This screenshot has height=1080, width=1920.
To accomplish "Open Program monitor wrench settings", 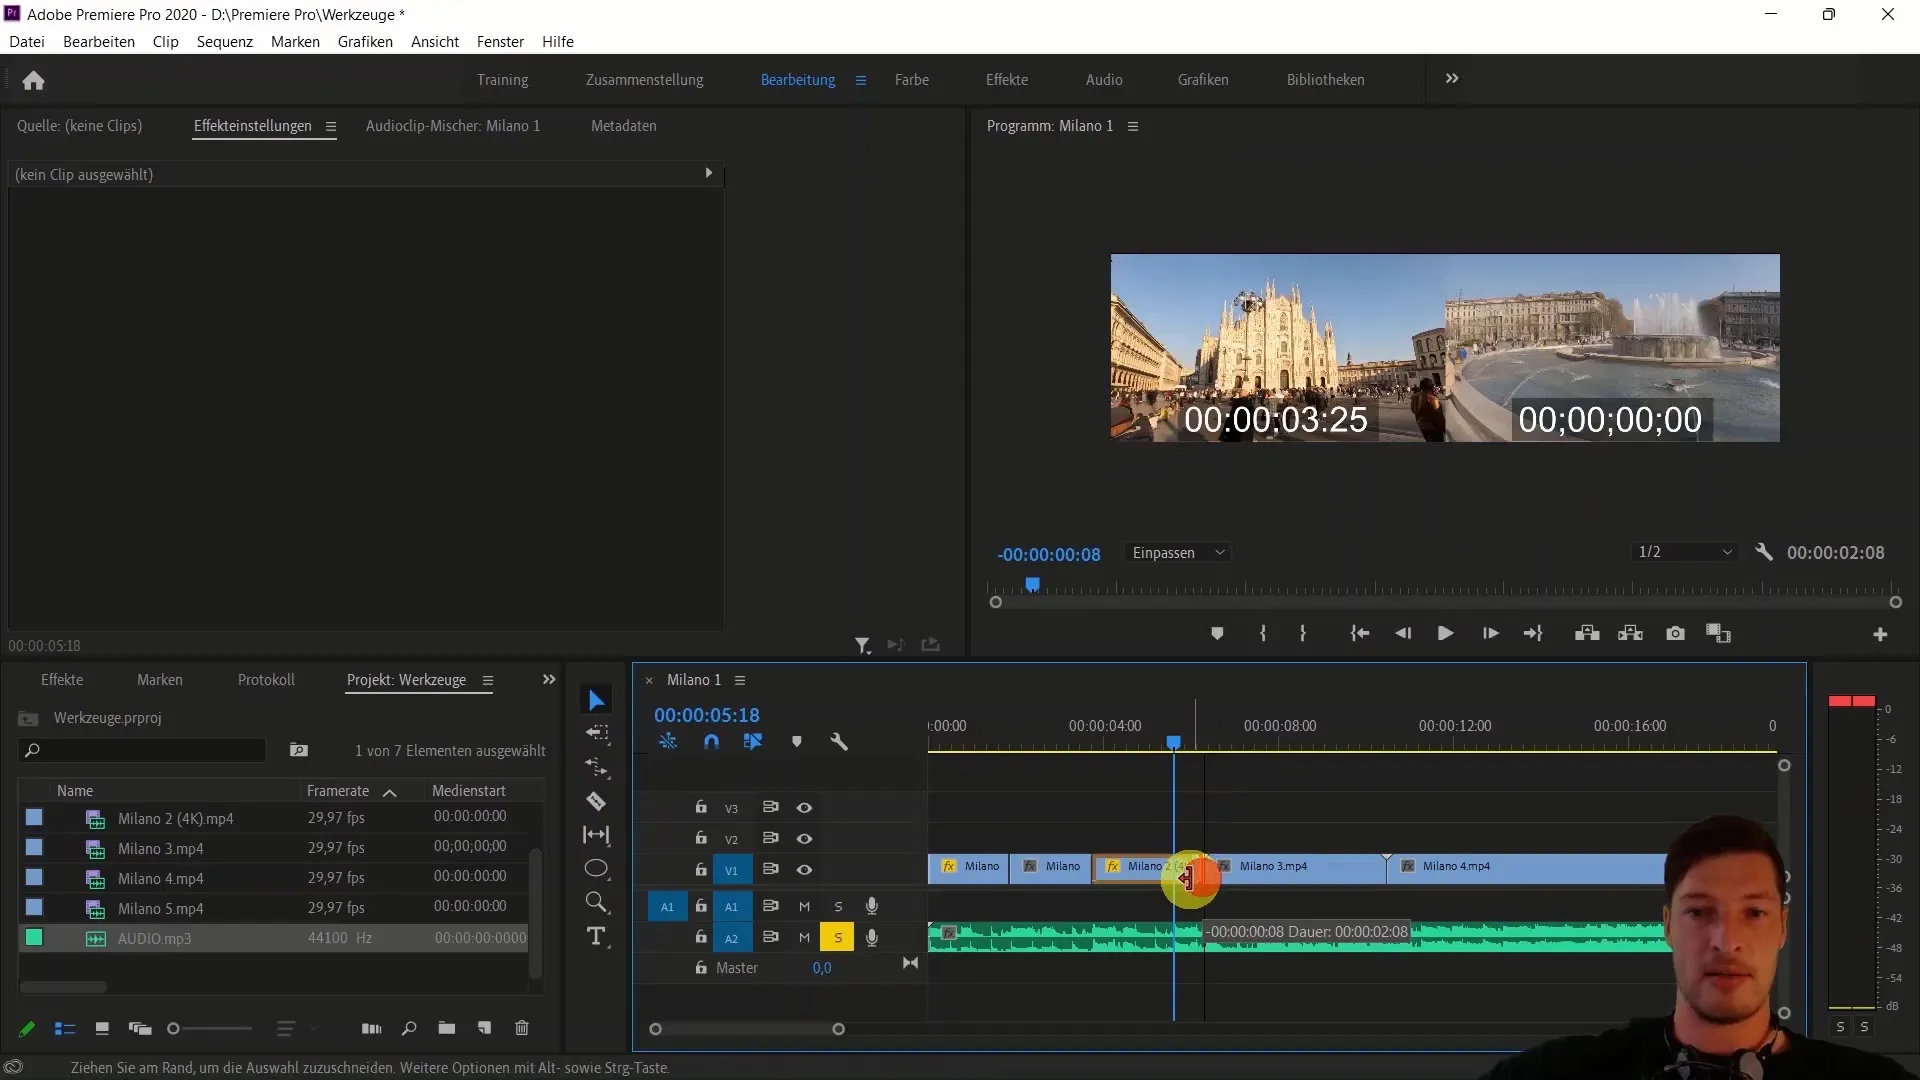I will 1764,552.
